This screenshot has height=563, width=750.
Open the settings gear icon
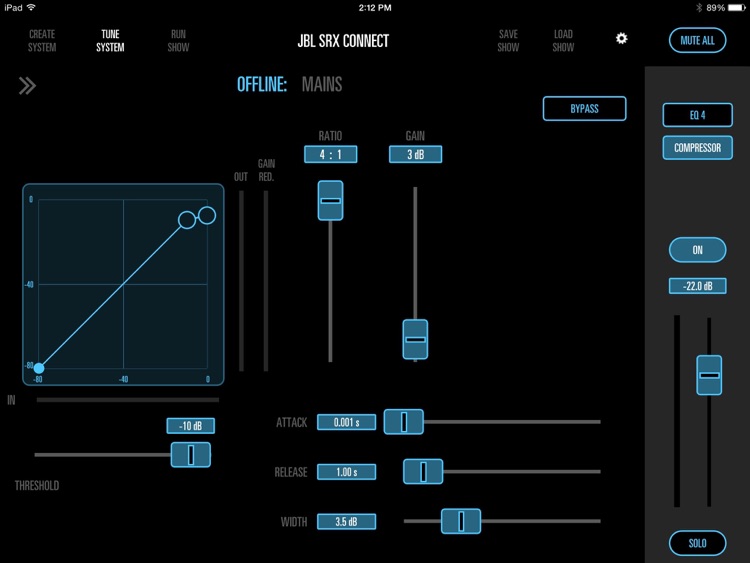[x=621, y=38]
